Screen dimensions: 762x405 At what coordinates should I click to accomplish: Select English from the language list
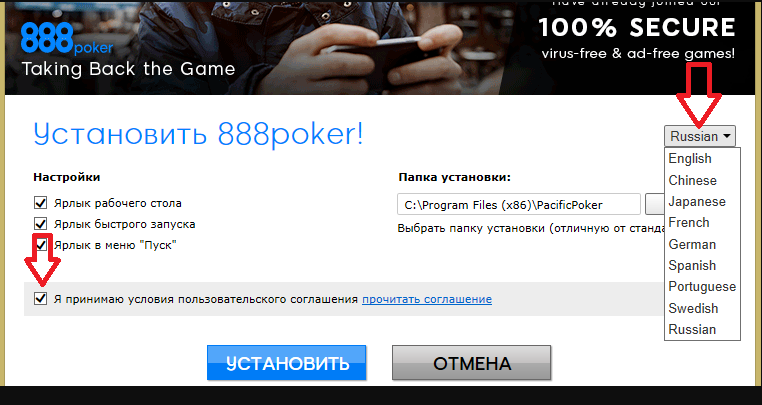[x=690, y=158]
